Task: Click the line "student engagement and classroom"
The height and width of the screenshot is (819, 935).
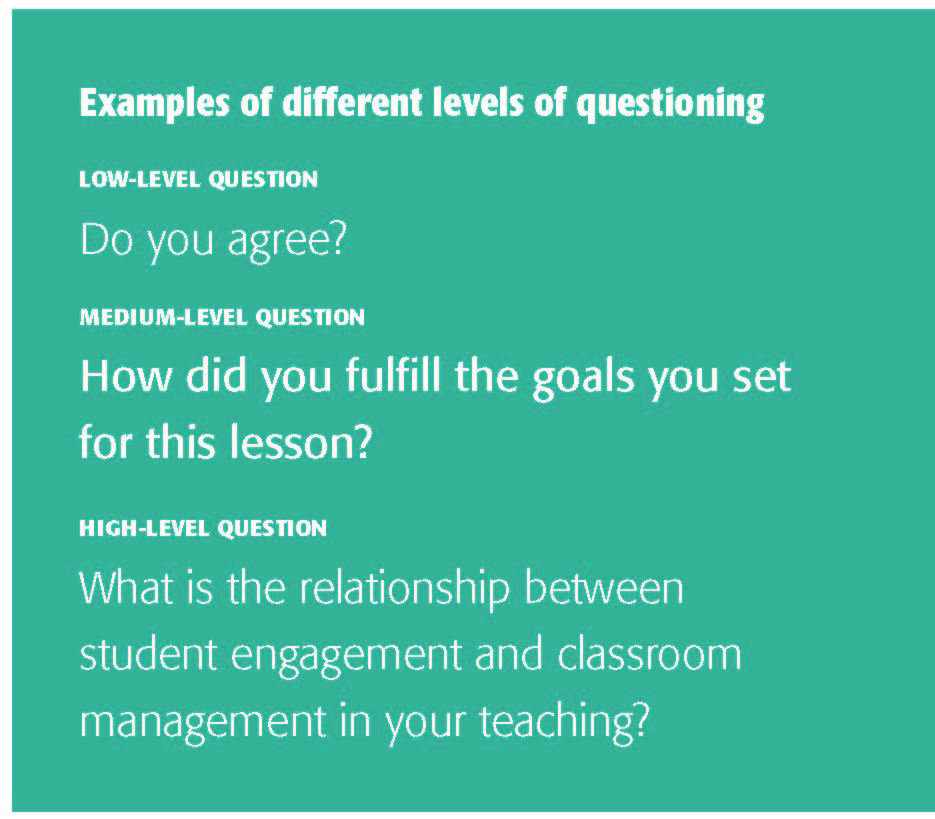Action: point(410,655)
